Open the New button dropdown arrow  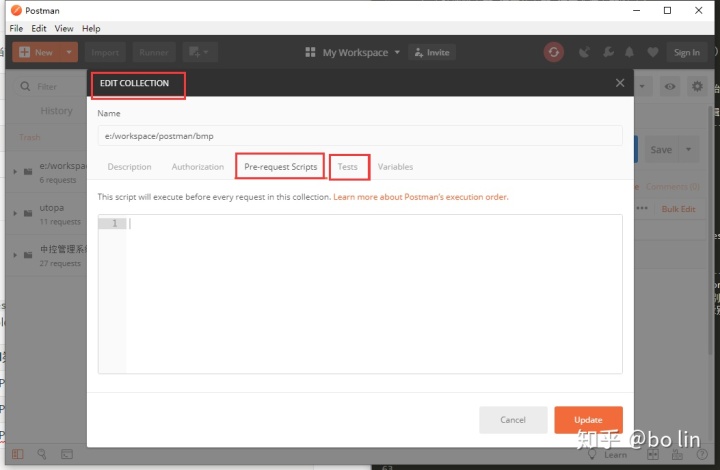point(69,52)
